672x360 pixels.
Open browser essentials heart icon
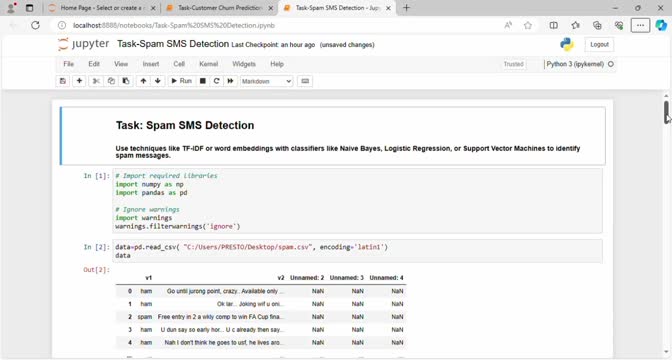tap(618, 25)
